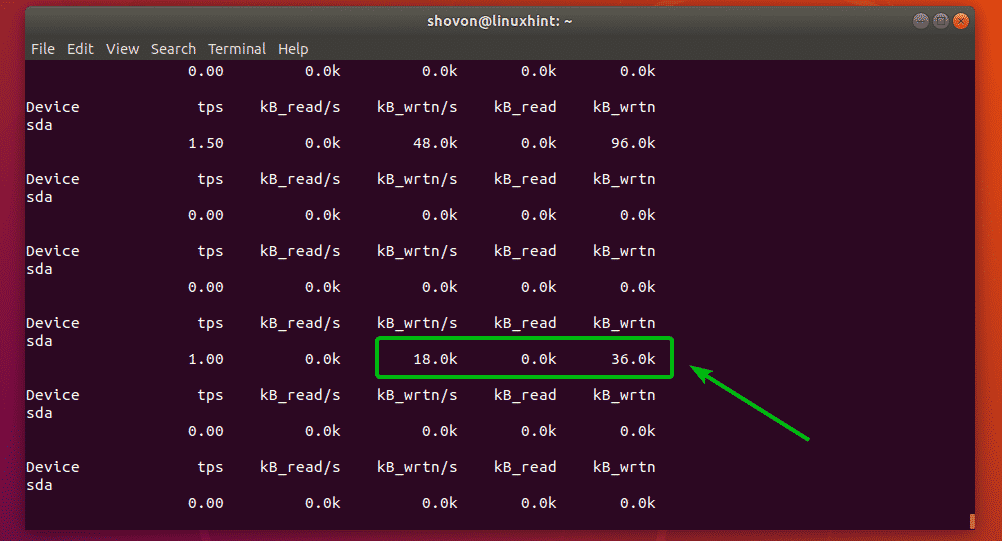
Task: Open the File menu
Action: tap(43, 49)
